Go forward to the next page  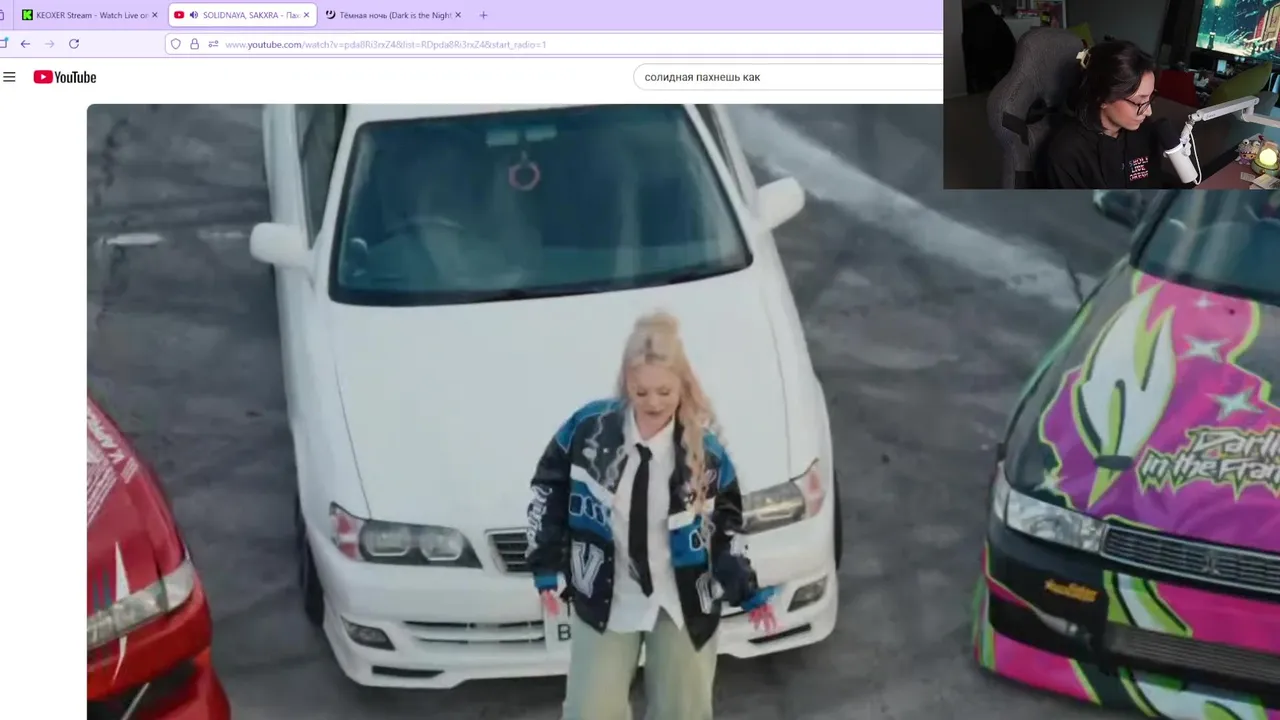49,44
